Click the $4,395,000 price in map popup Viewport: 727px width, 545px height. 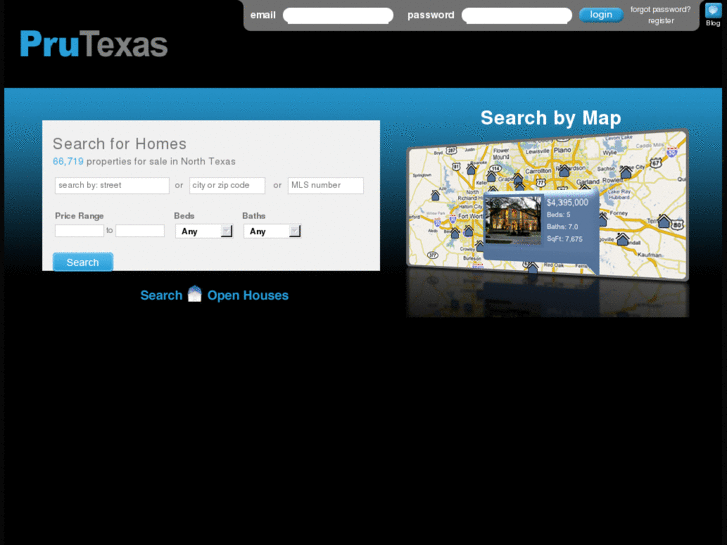tap(568, 203)
